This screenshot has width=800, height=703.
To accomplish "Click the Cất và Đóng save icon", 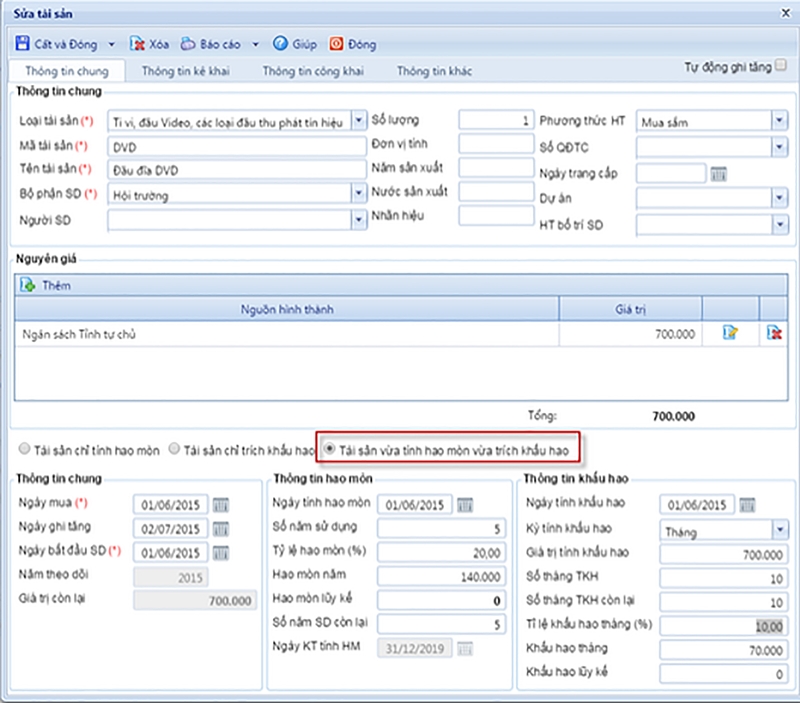I will 22,43.
